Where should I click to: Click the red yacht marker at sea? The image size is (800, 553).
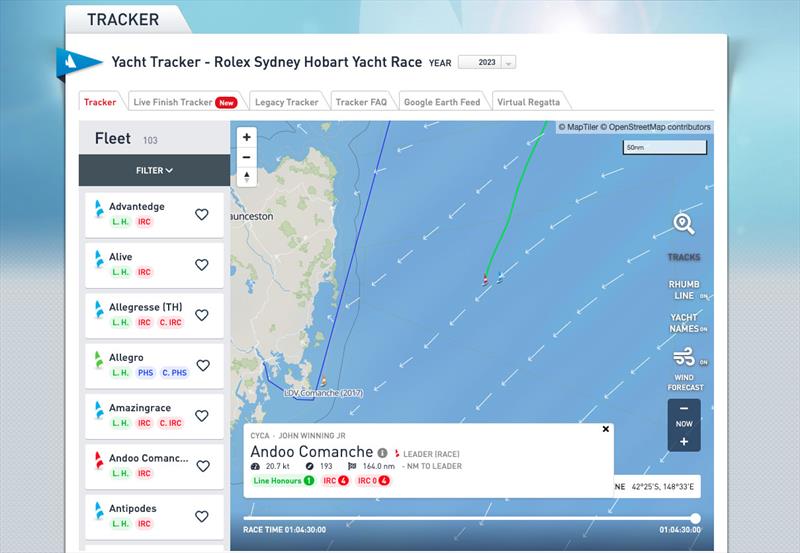(x=485, y=280)
